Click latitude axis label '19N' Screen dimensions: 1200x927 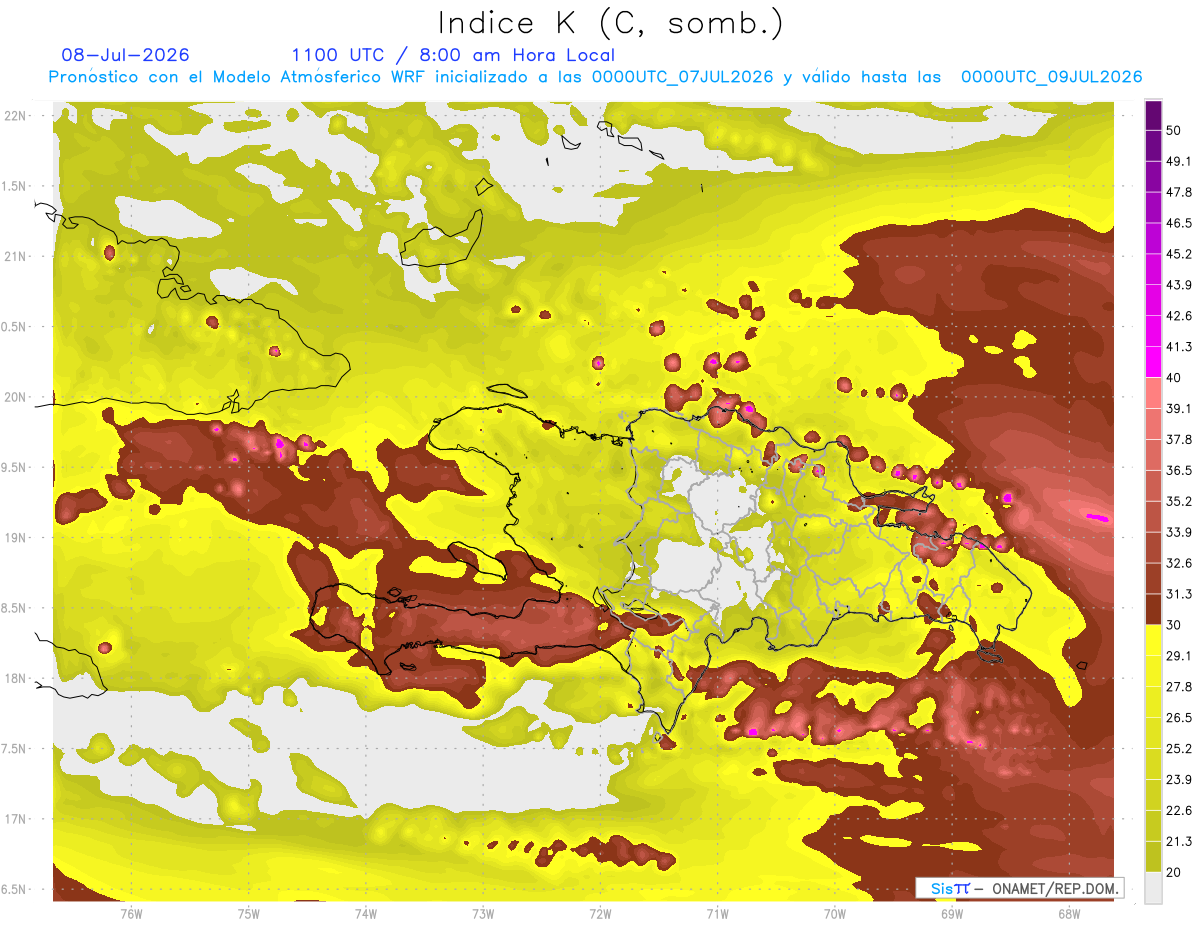[15, 538]
